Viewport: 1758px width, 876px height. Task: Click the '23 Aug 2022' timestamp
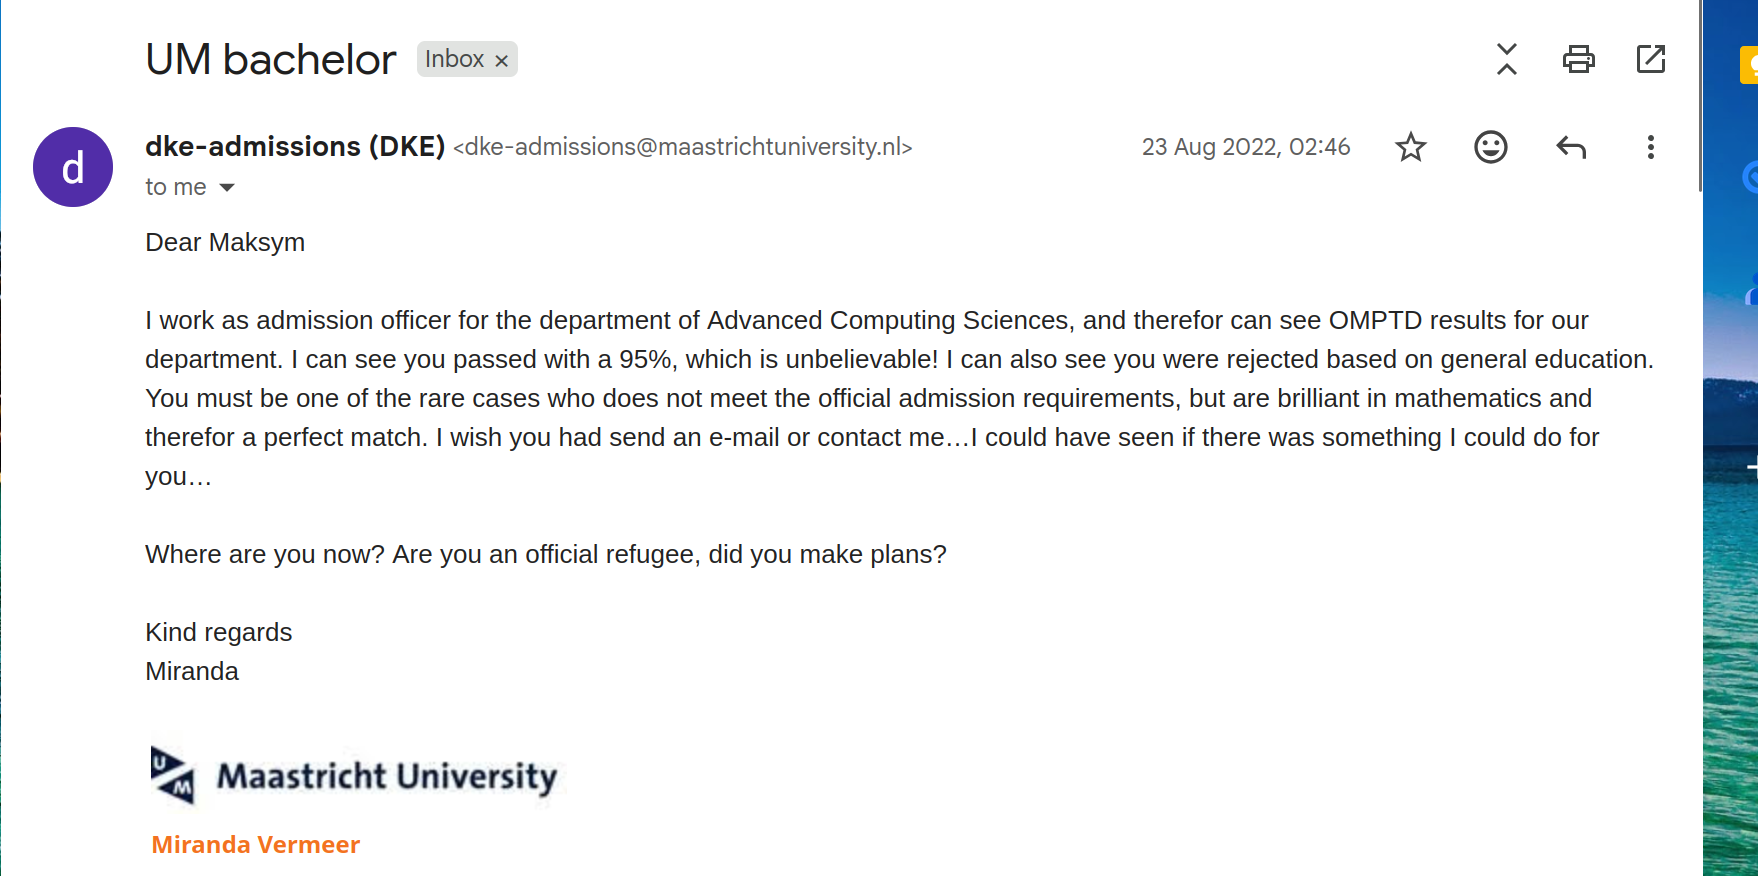coord(1246,147)
